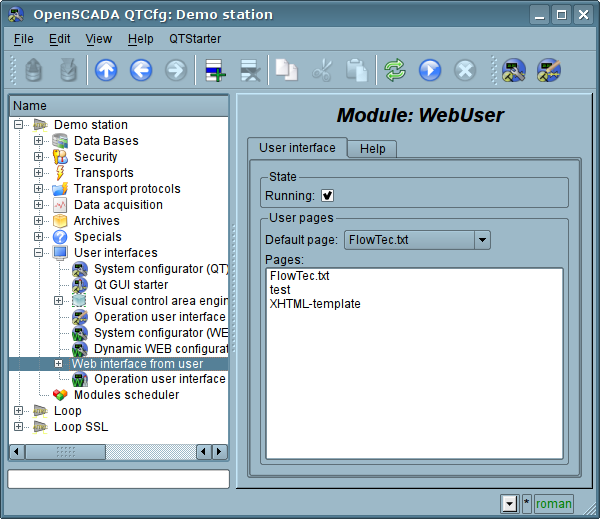Image resolution: width=600 pixels, height=519 pixels.
Task: Select the Data Bases icon in the tree
Action: (x=60, y=141)
